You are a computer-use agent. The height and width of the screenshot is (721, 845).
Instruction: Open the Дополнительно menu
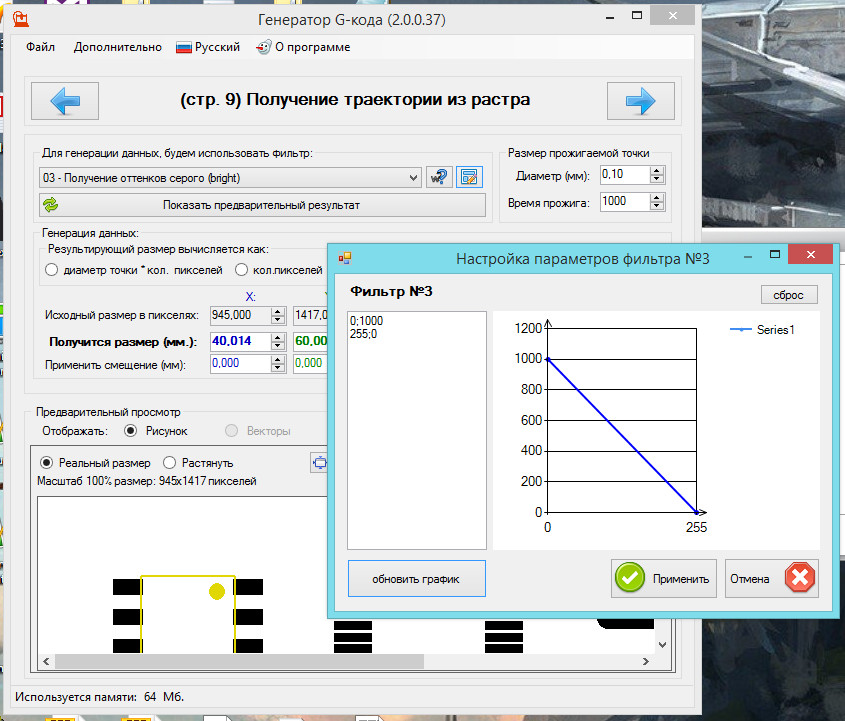pos(117,47)
